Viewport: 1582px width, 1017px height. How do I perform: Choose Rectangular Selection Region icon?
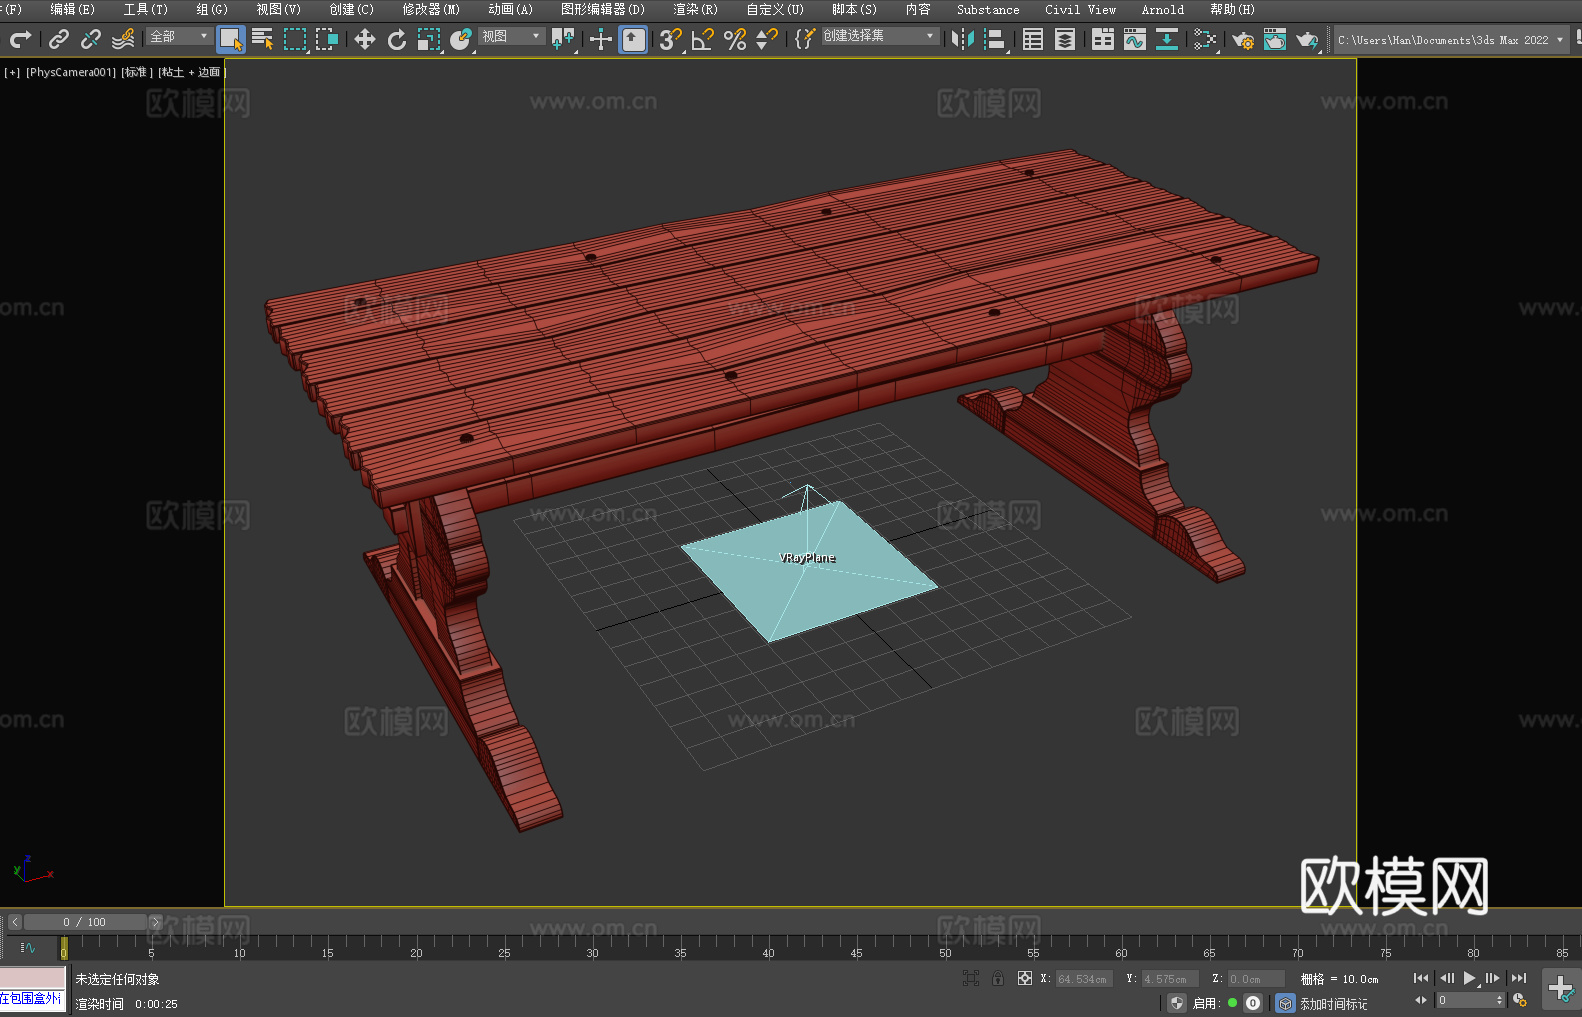pyautogui.click(x=295, y=39)
